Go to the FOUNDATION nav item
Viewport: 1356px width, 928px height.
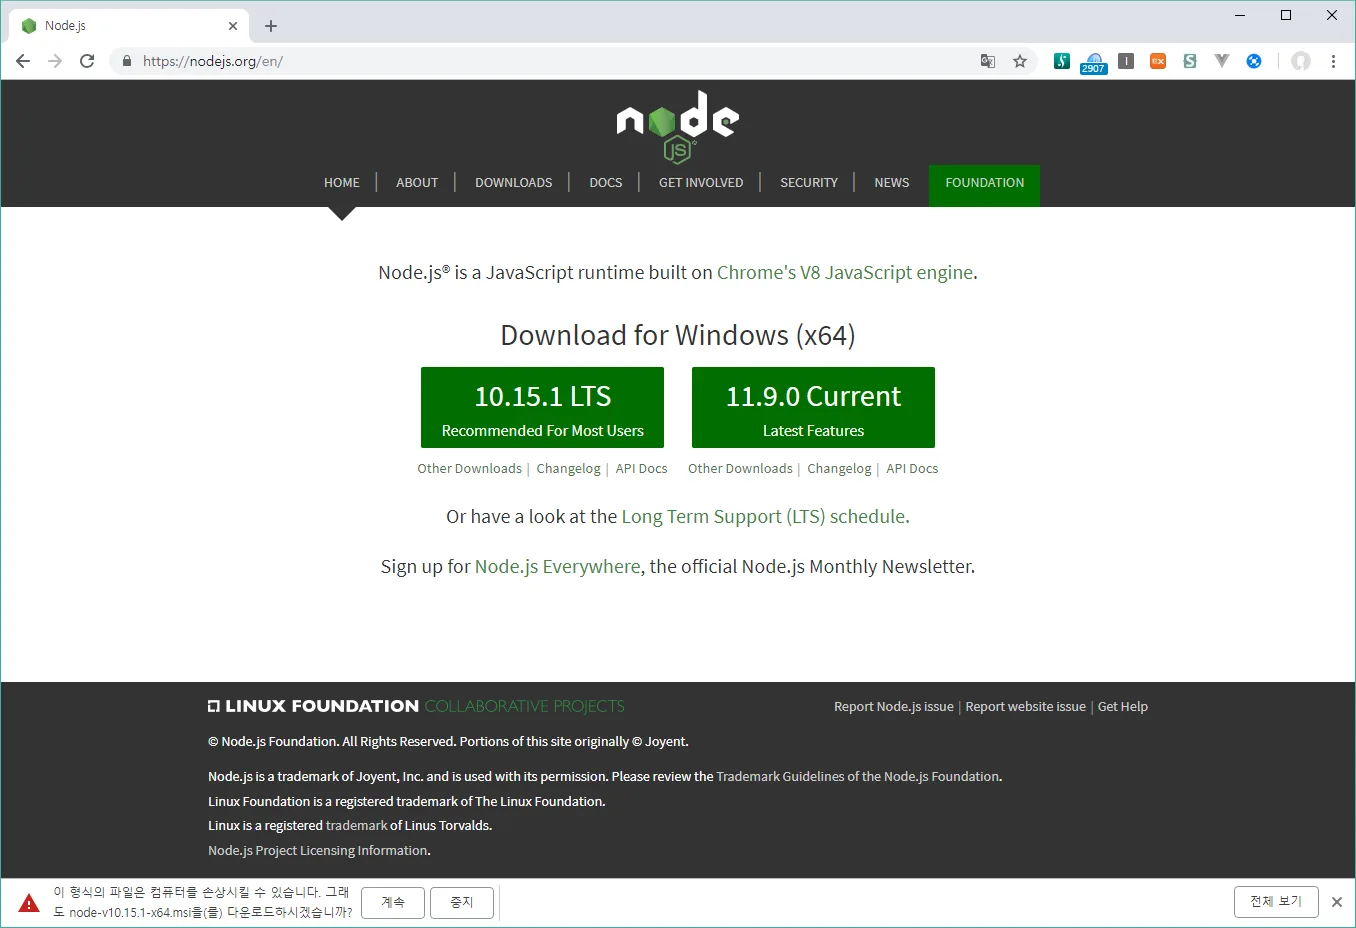point(984,183)
